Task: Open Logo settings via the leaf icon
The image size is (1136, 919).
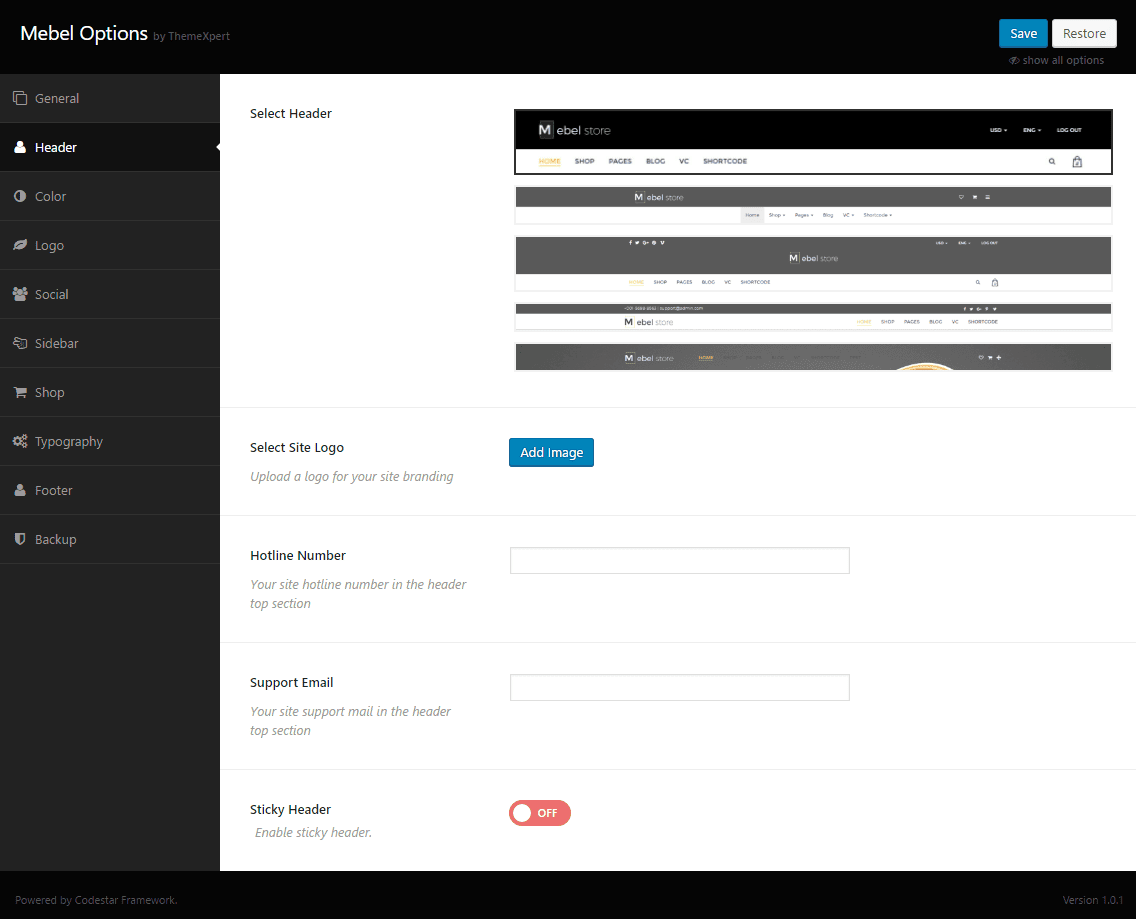Action: click(20, 244)
